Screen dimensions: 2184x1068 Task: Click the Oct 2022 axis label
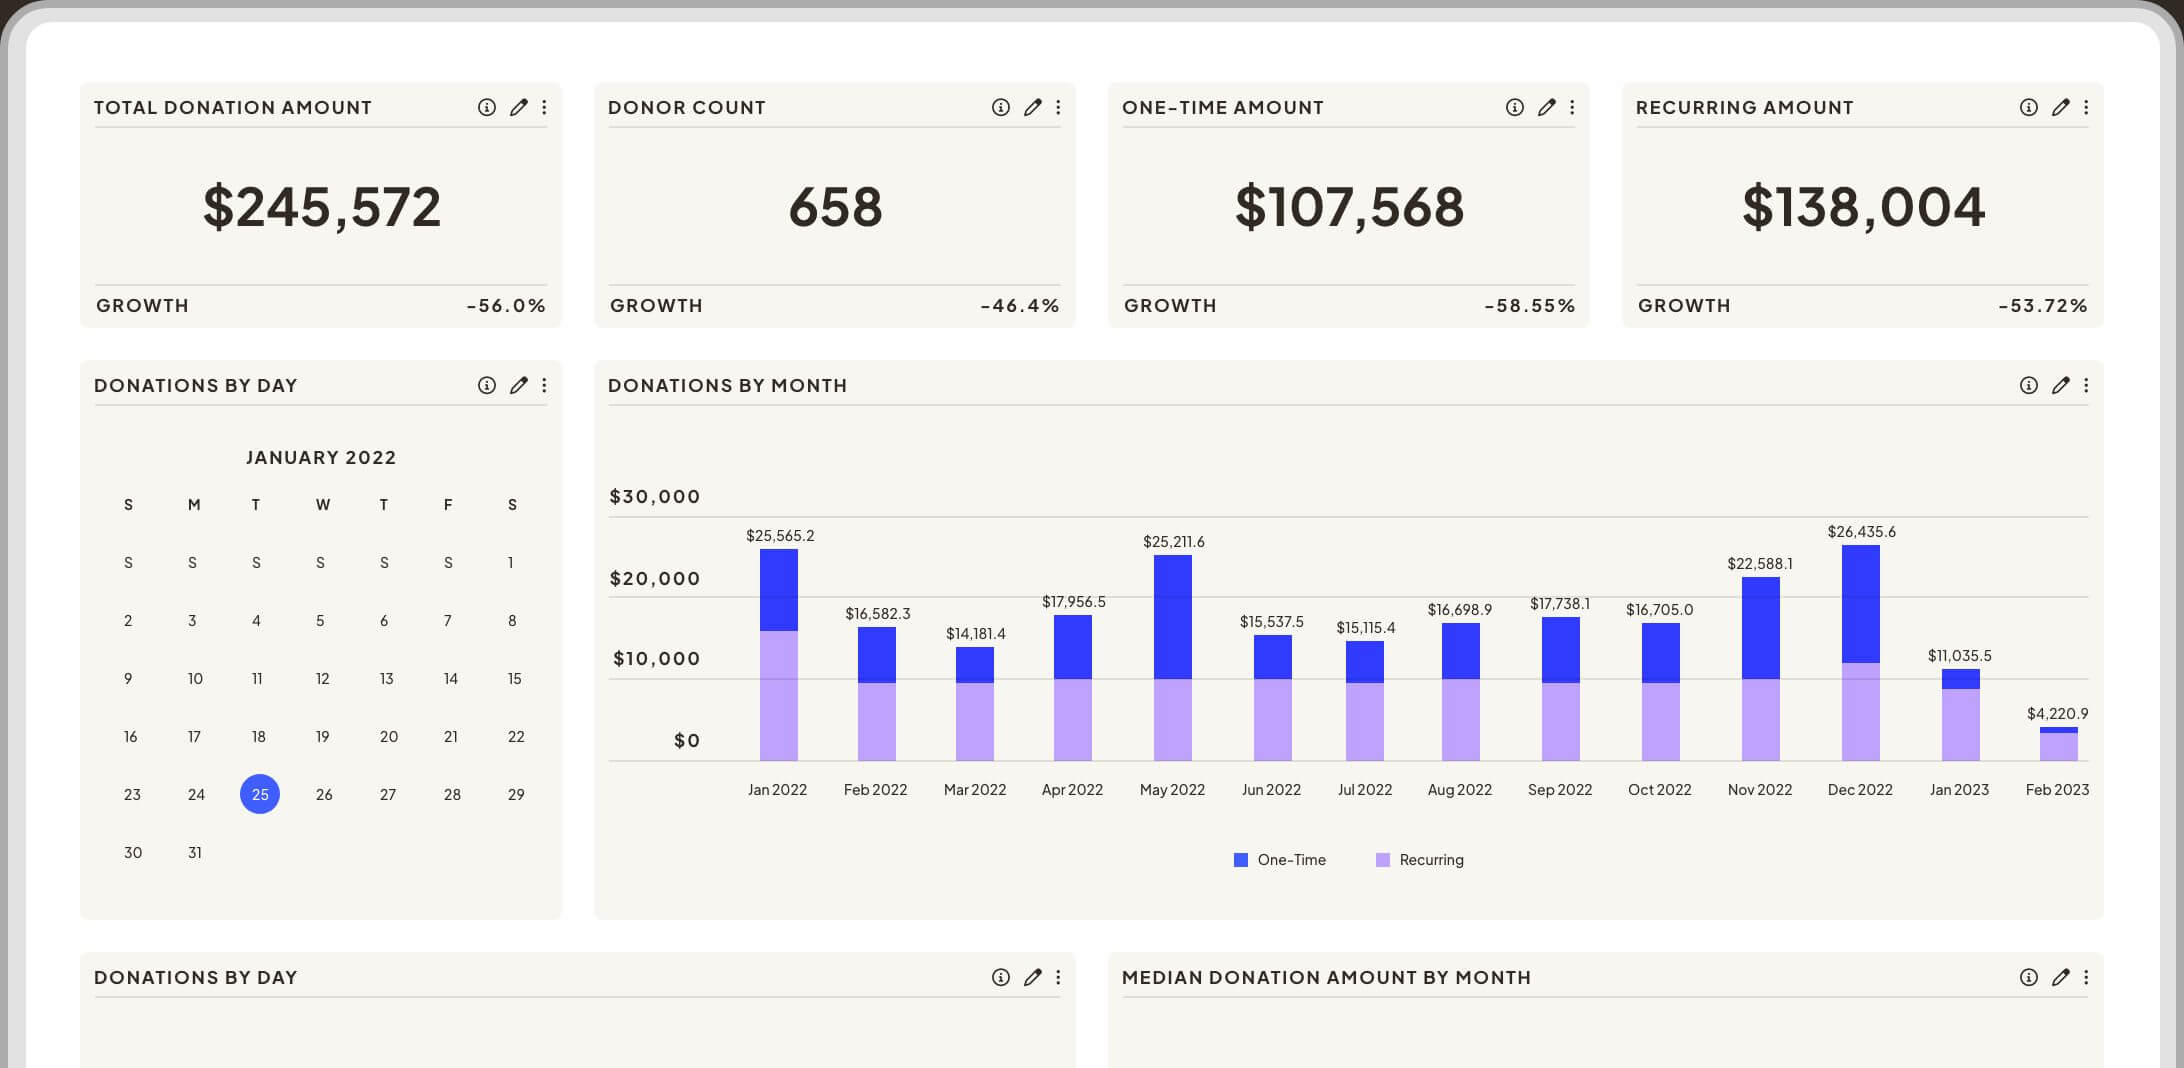coord(1660,790)
